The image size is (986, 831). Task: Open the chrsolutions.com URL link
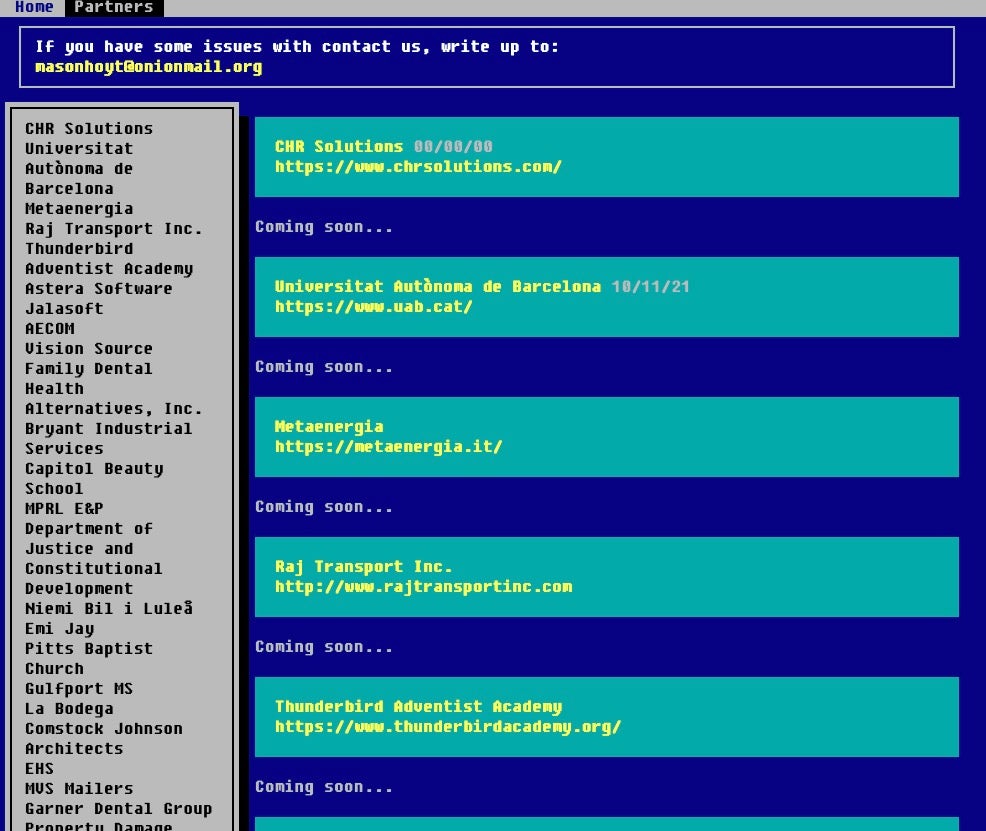pos(418,167)
